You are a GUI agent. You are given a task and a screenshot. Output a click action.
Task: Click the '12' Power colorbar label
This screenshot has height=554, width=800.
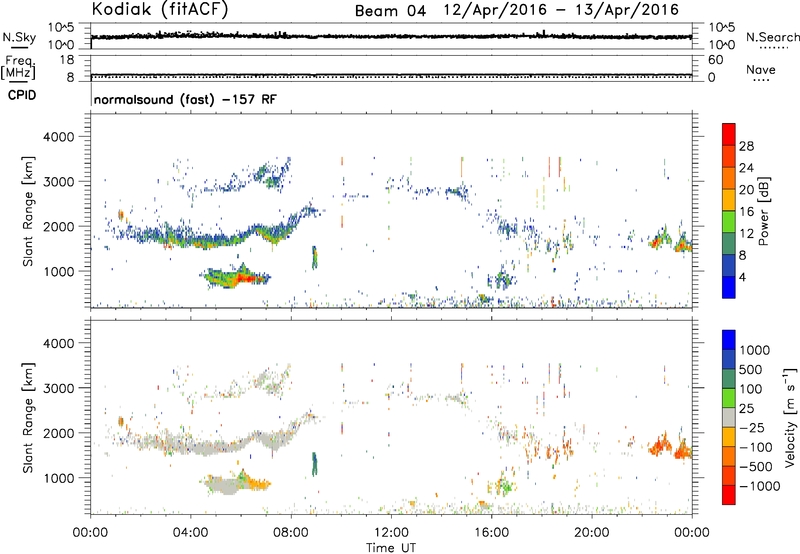pyautogui.click(x=746, y=234)
